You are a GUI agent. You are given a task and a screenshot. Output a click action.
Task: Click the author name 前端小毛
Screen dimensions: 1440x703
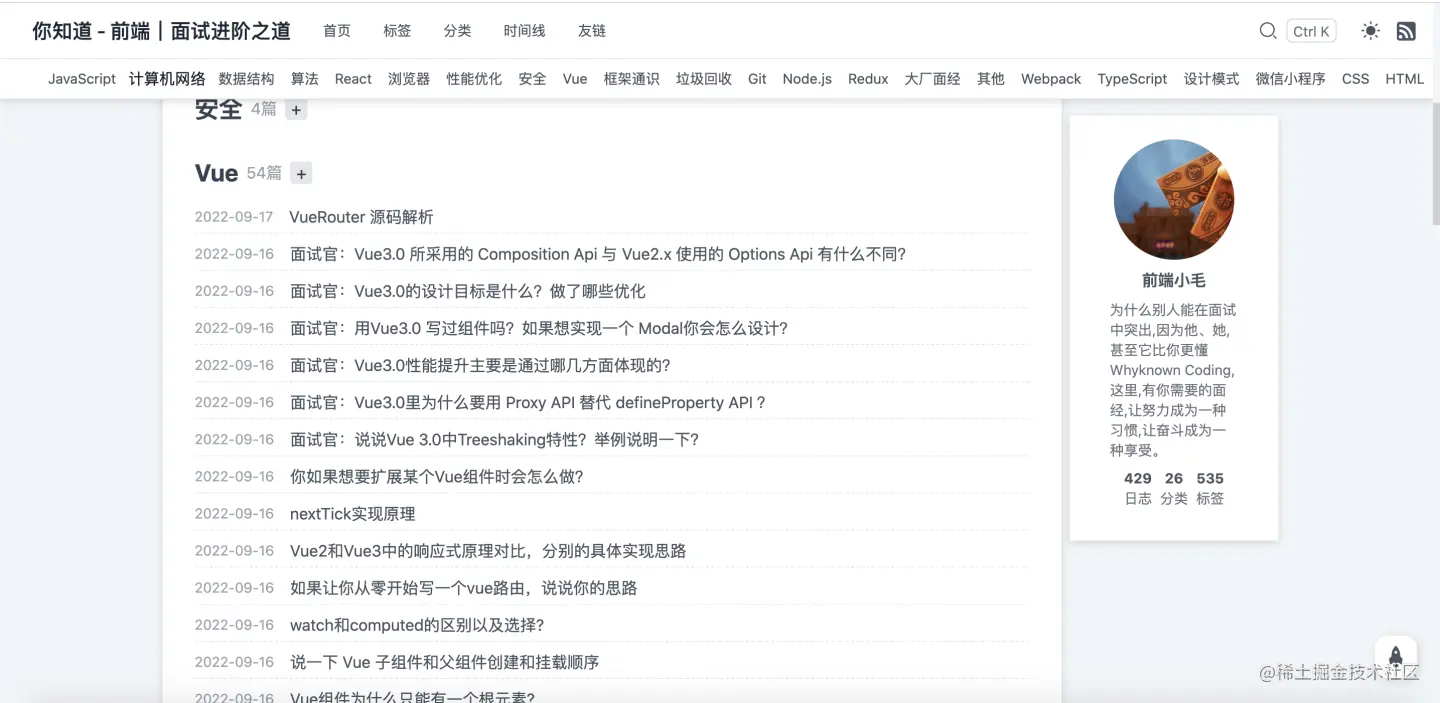pos(1174,280)
